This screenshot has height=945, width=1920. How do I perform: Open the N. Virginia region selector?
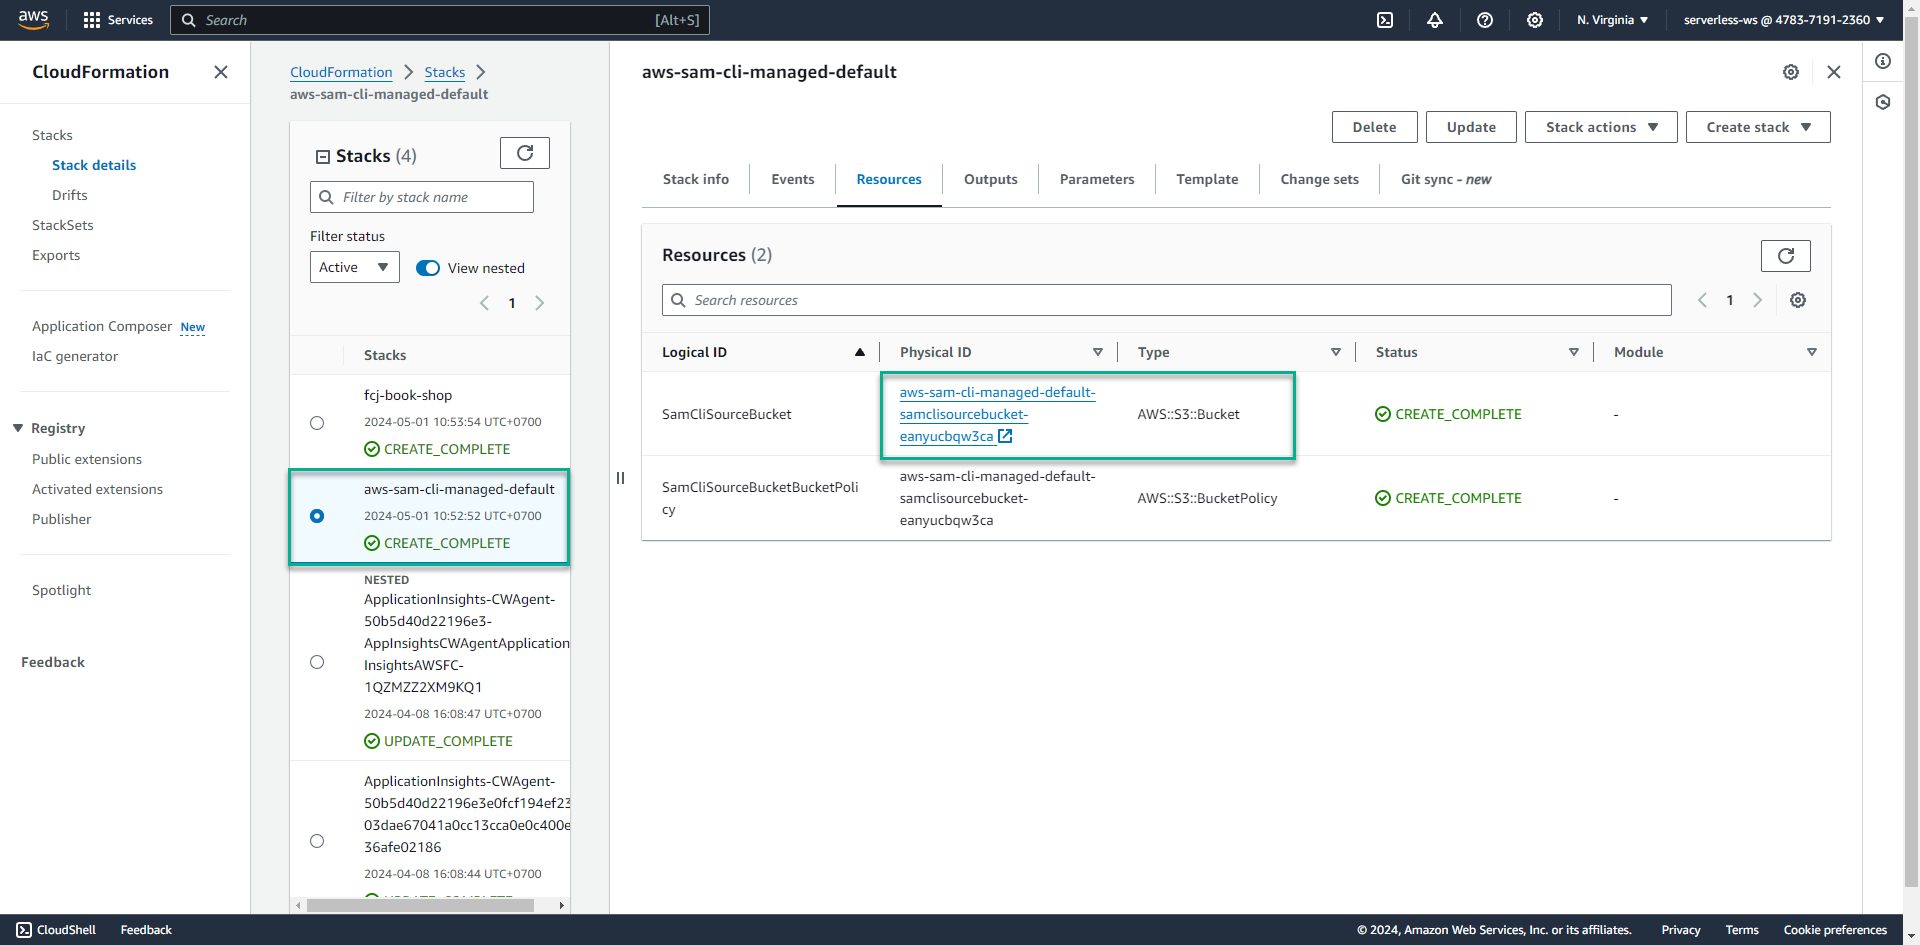click(x=1612, y=20)
